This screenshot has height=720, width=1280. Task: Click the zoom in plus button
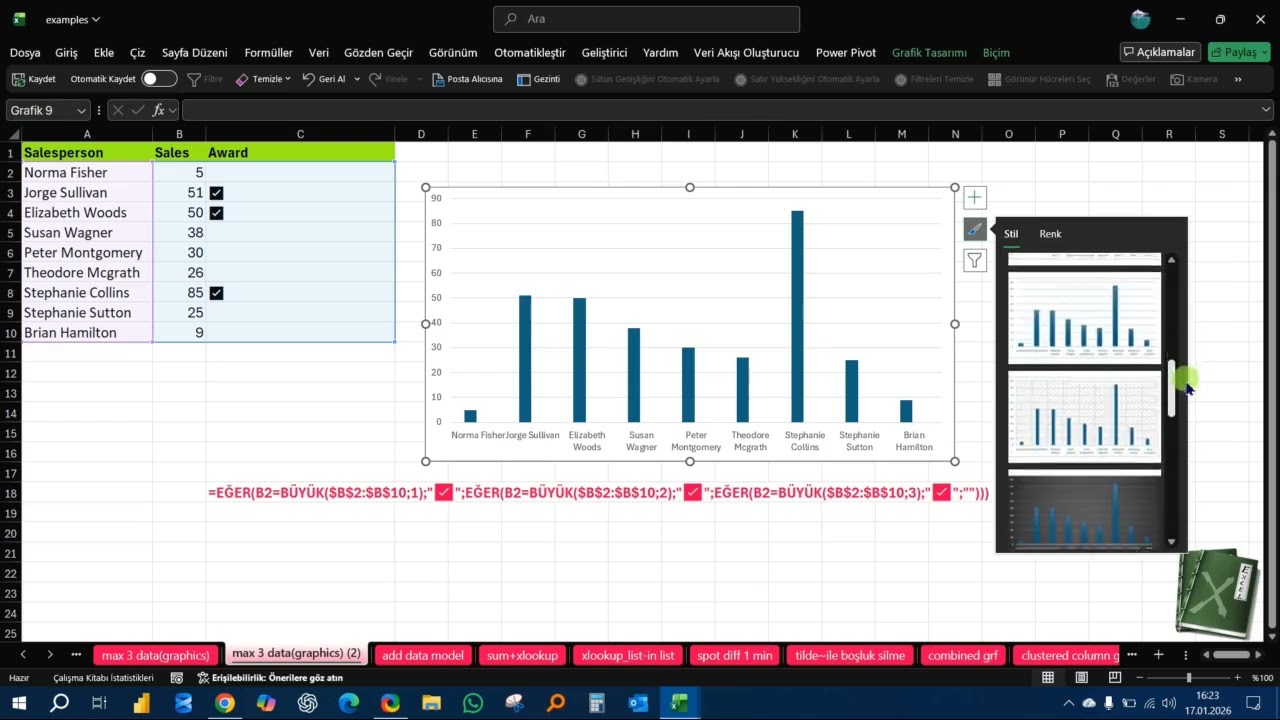(x=1237, y=678)
